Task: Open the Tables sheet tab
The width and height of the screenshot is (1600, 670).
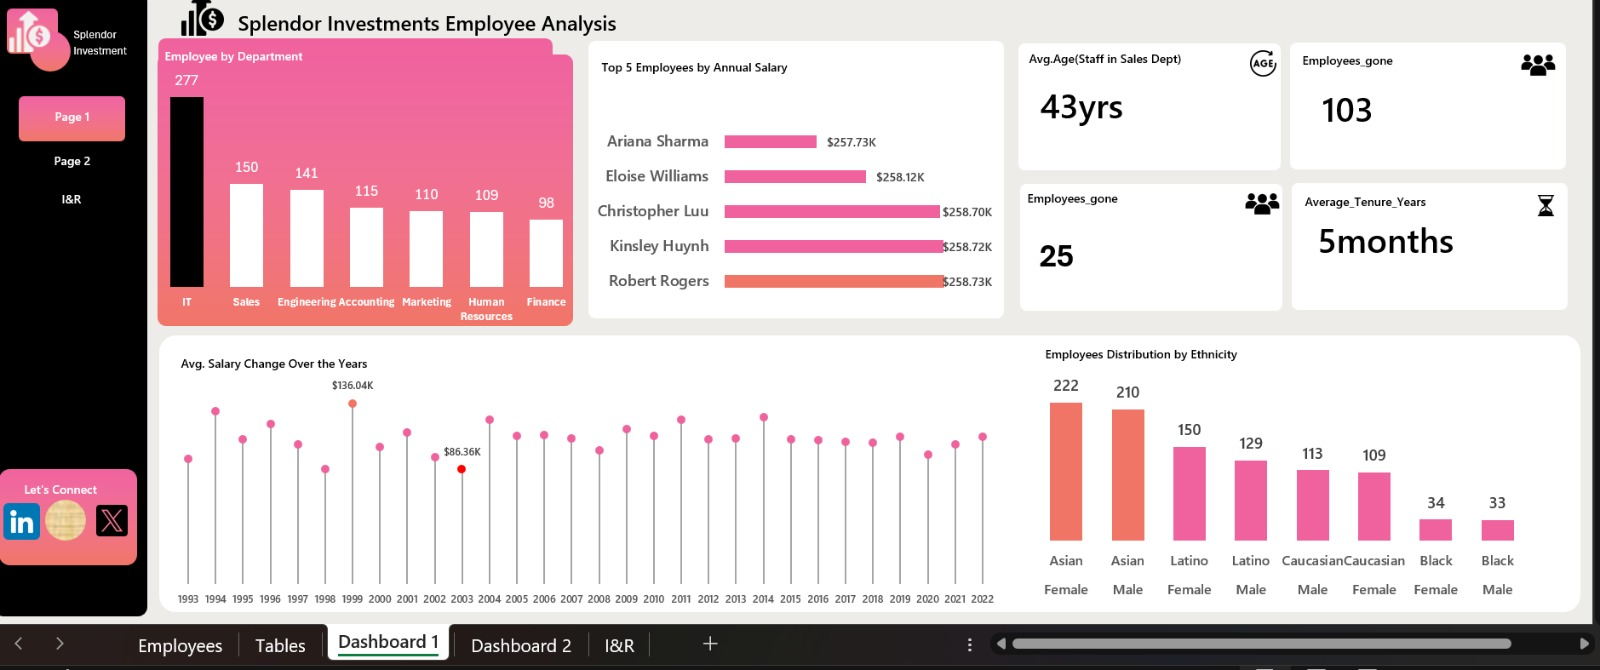Action: coord(280,646)
